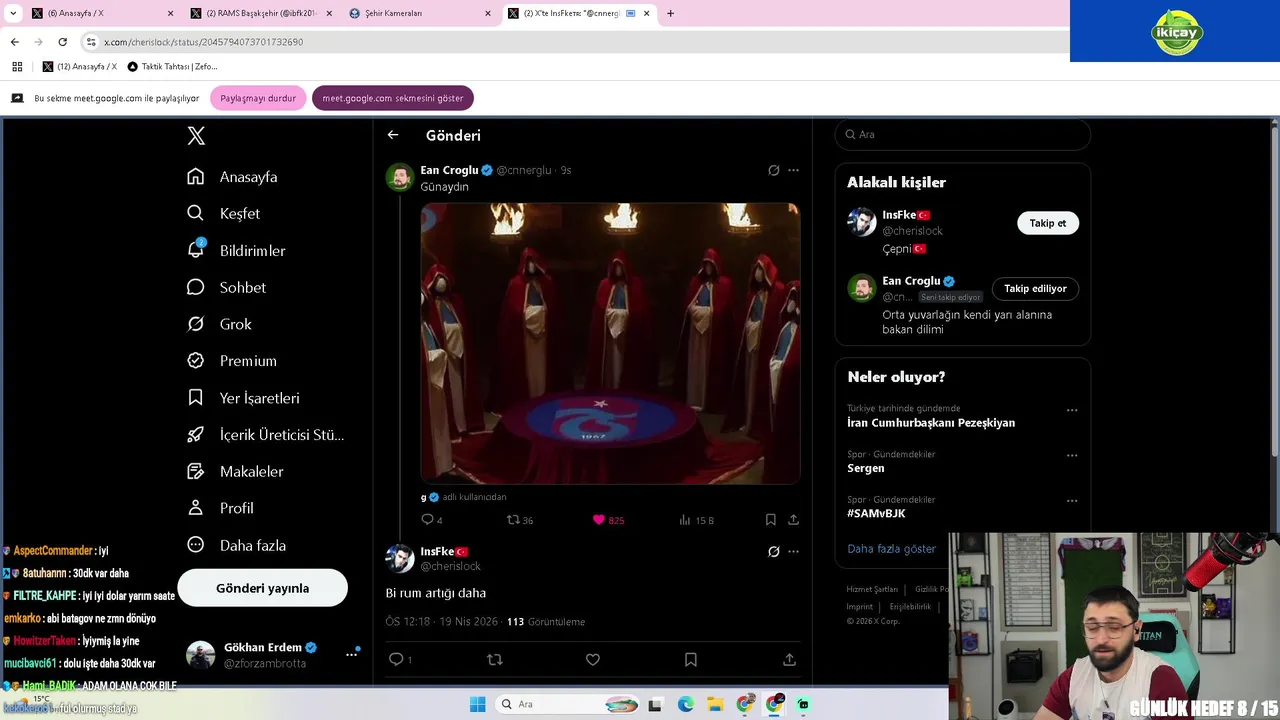Click the X logo in sidebar
Image resolution: width=1280 pixels, height=720 pixels.
click(196, 136)
